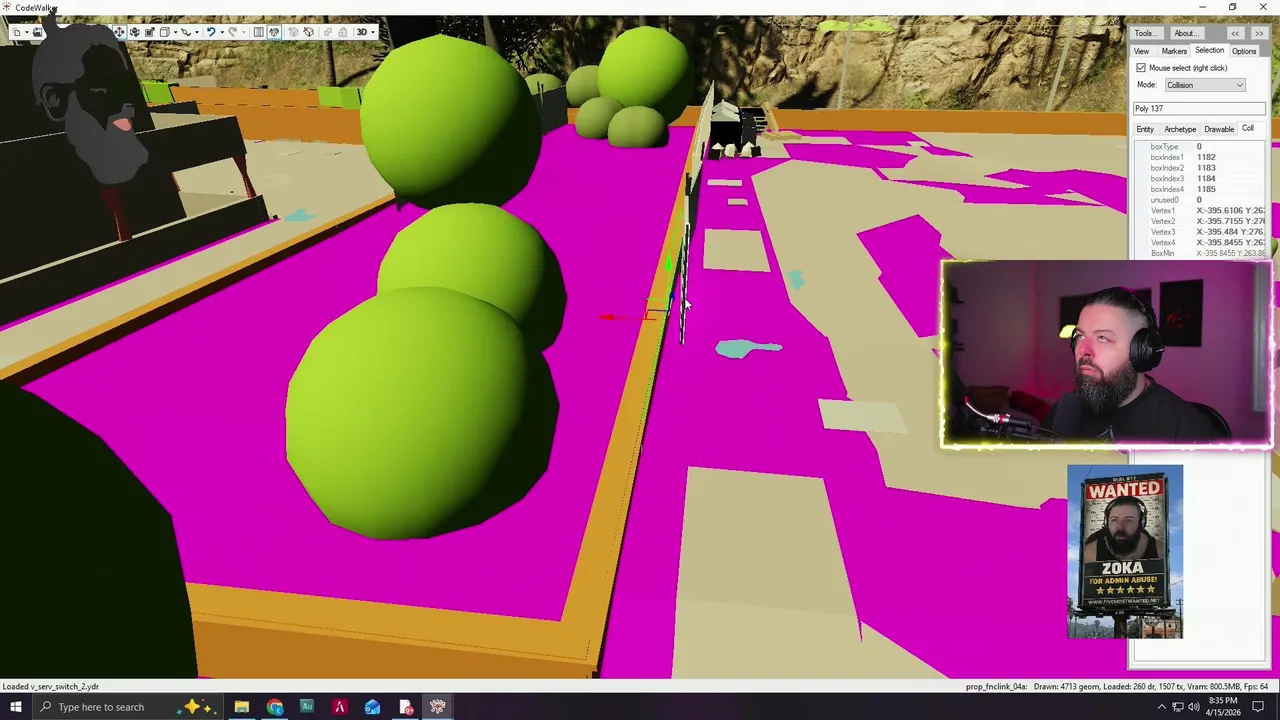The width and height of the screenshot is (1280, 720).
Task: Click the About... button
Action: (x=1185, y=33)
